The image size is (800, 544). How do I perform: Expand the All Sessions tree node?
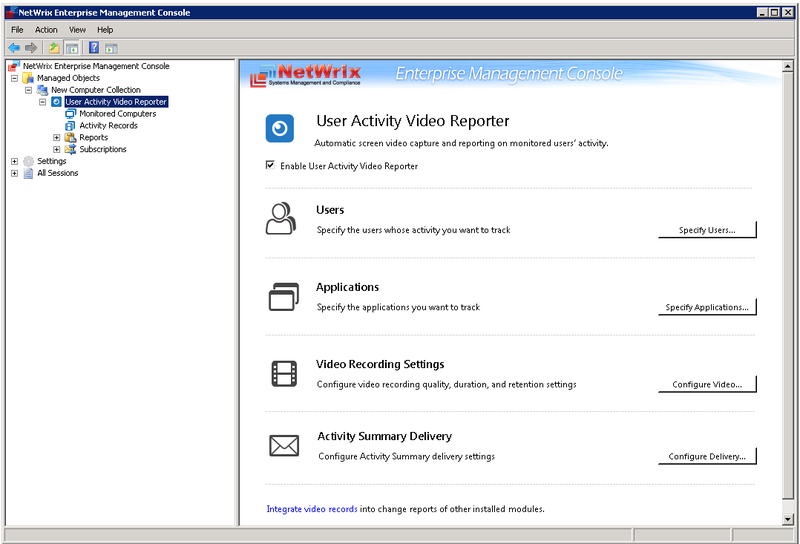coord(14,173)
